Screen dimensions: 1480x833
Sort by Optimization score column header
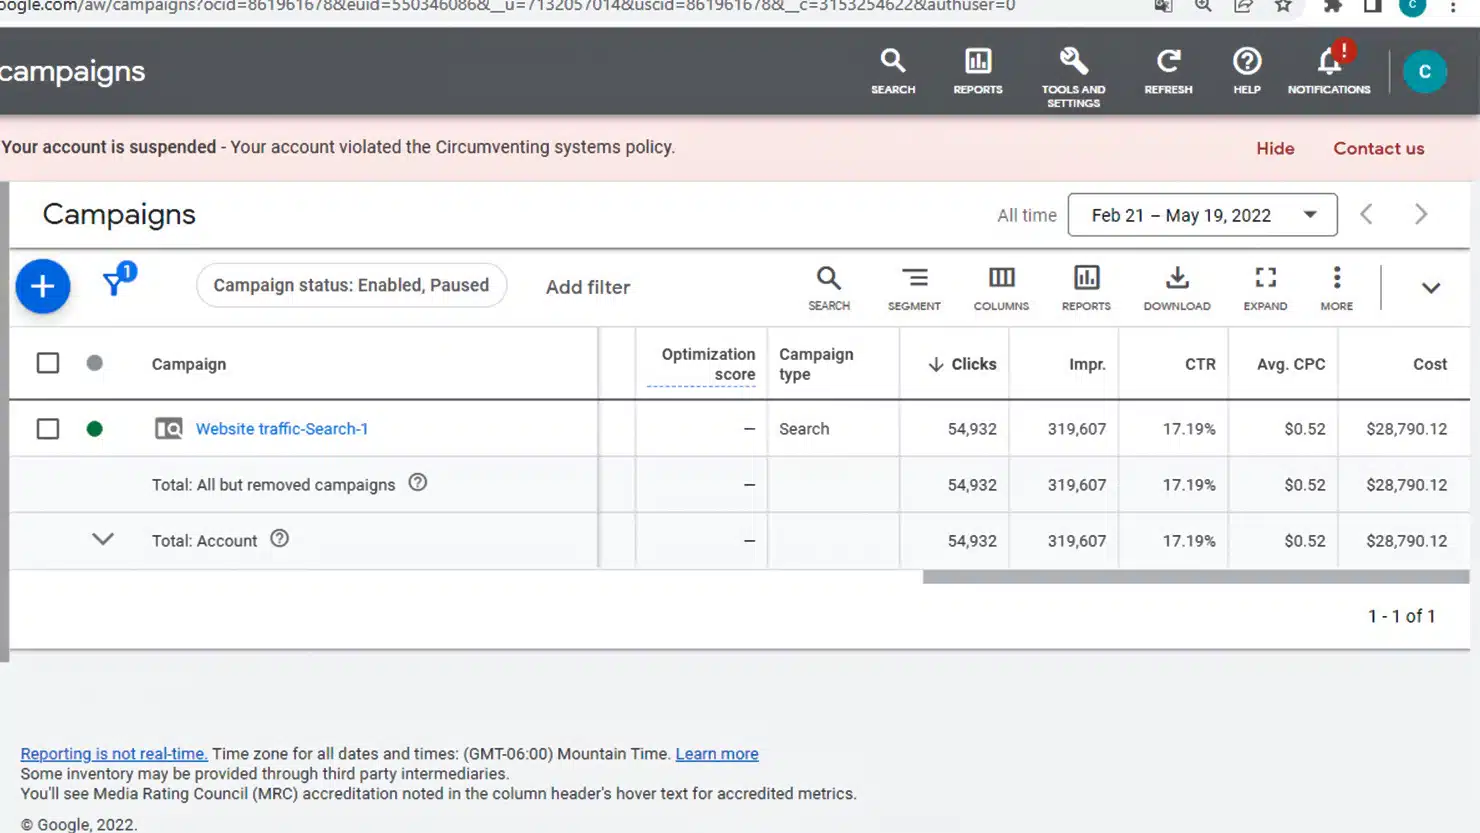click(x=708, y=364)
